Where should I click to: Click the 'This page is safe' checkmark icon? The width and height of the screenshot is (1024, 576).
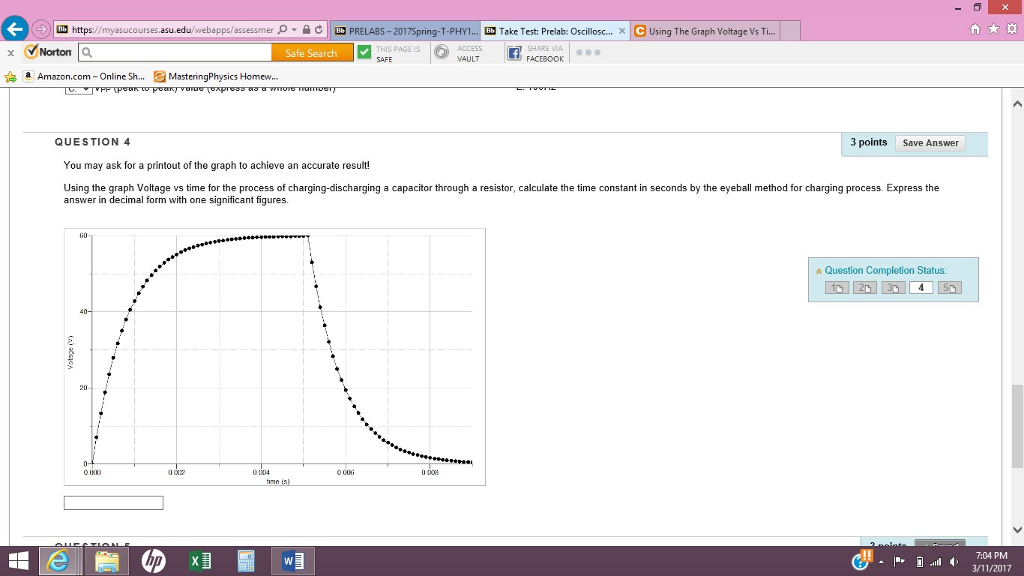[x=364, y=52]
